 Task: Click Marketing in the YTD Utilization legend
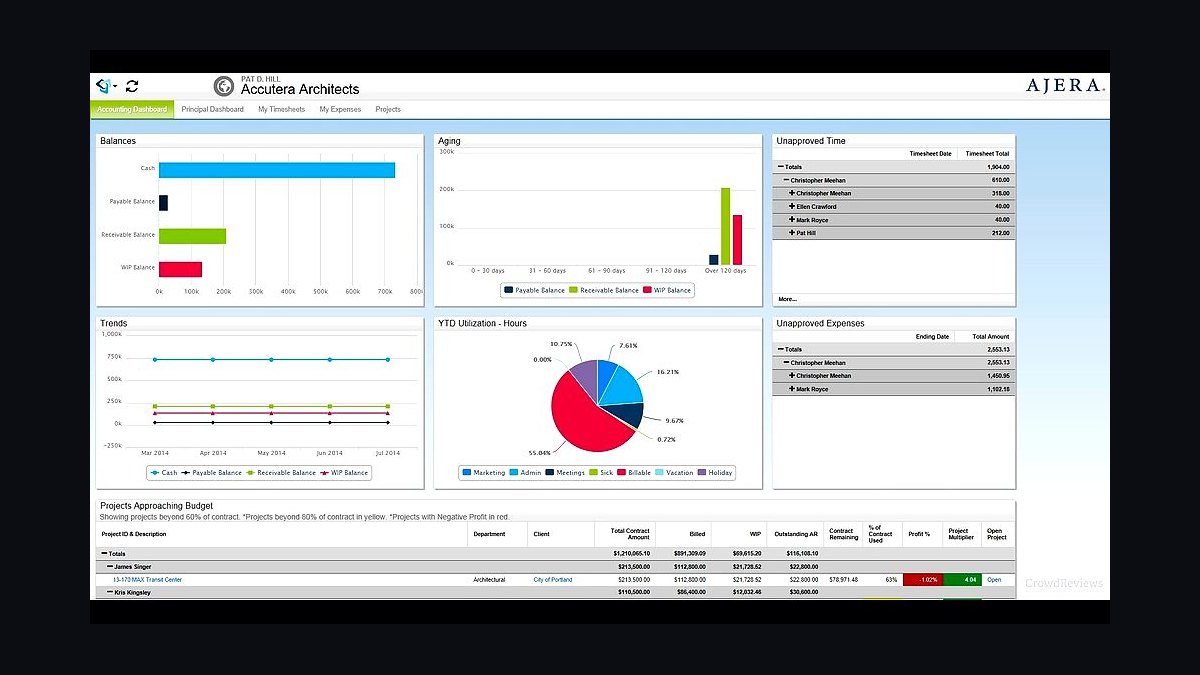tap(484, 472)
